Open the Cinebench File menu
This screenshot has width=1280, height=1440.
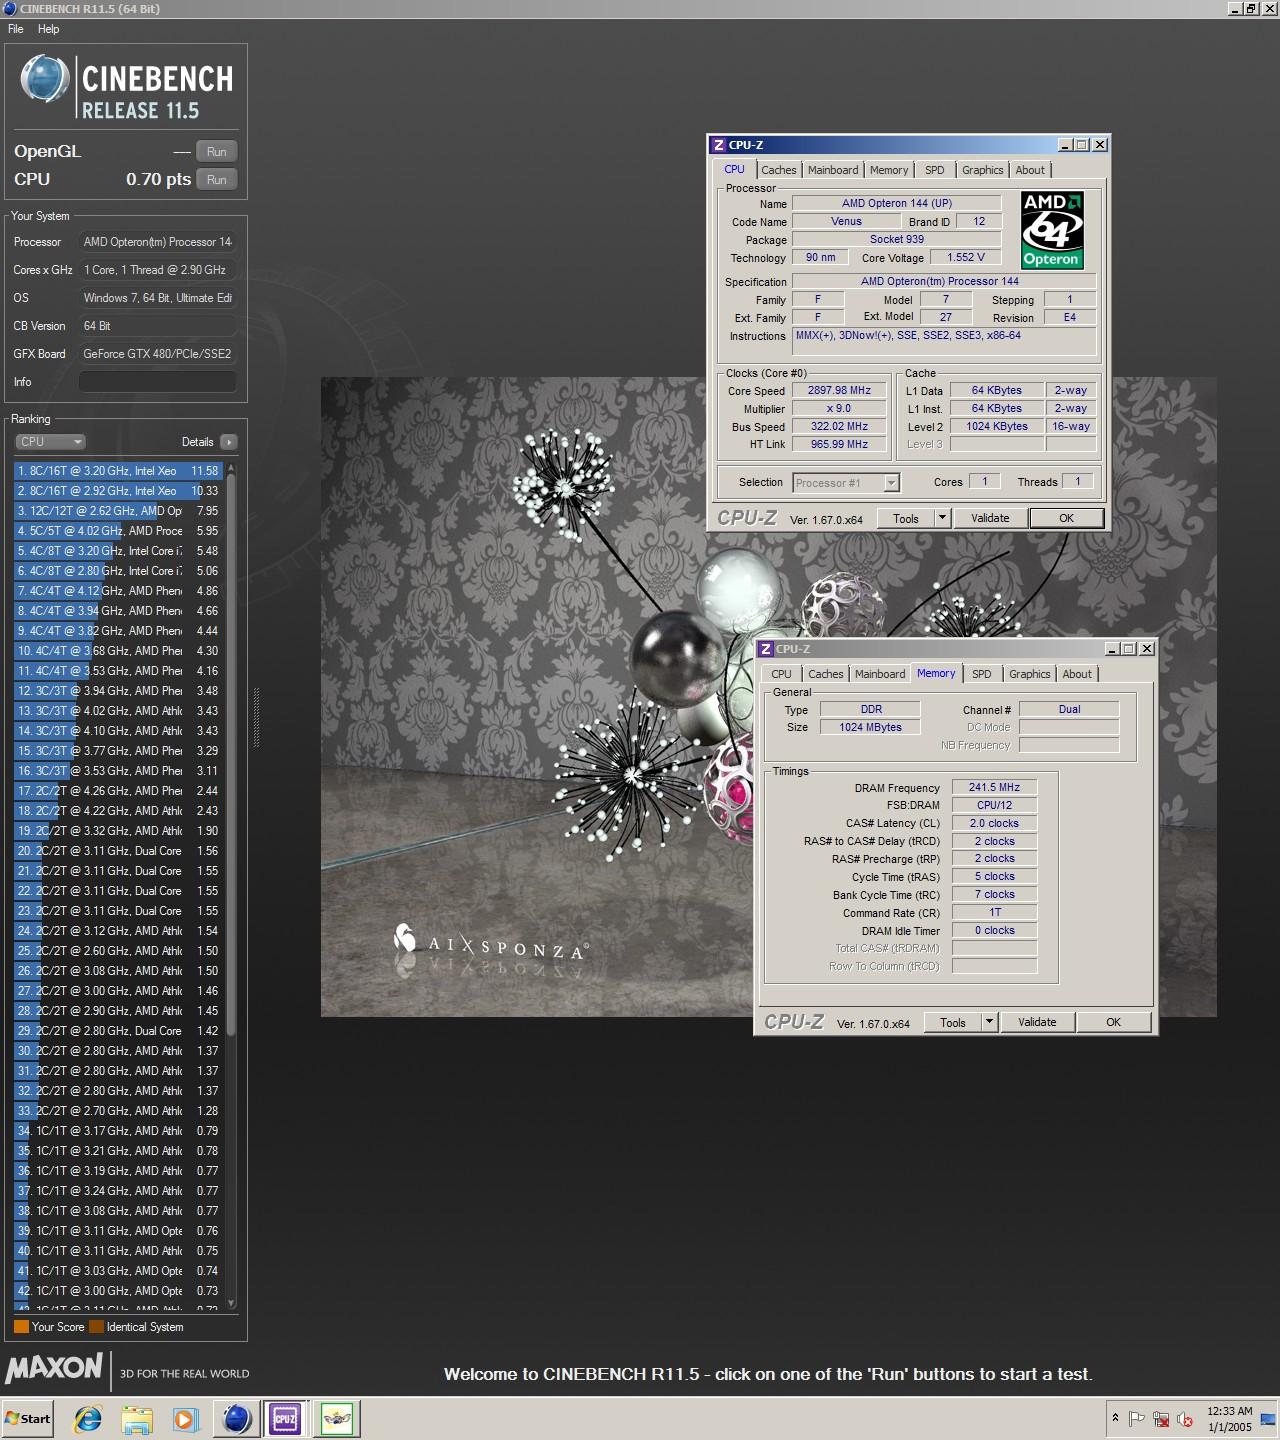pyautogui.click(x=16, y=29)
